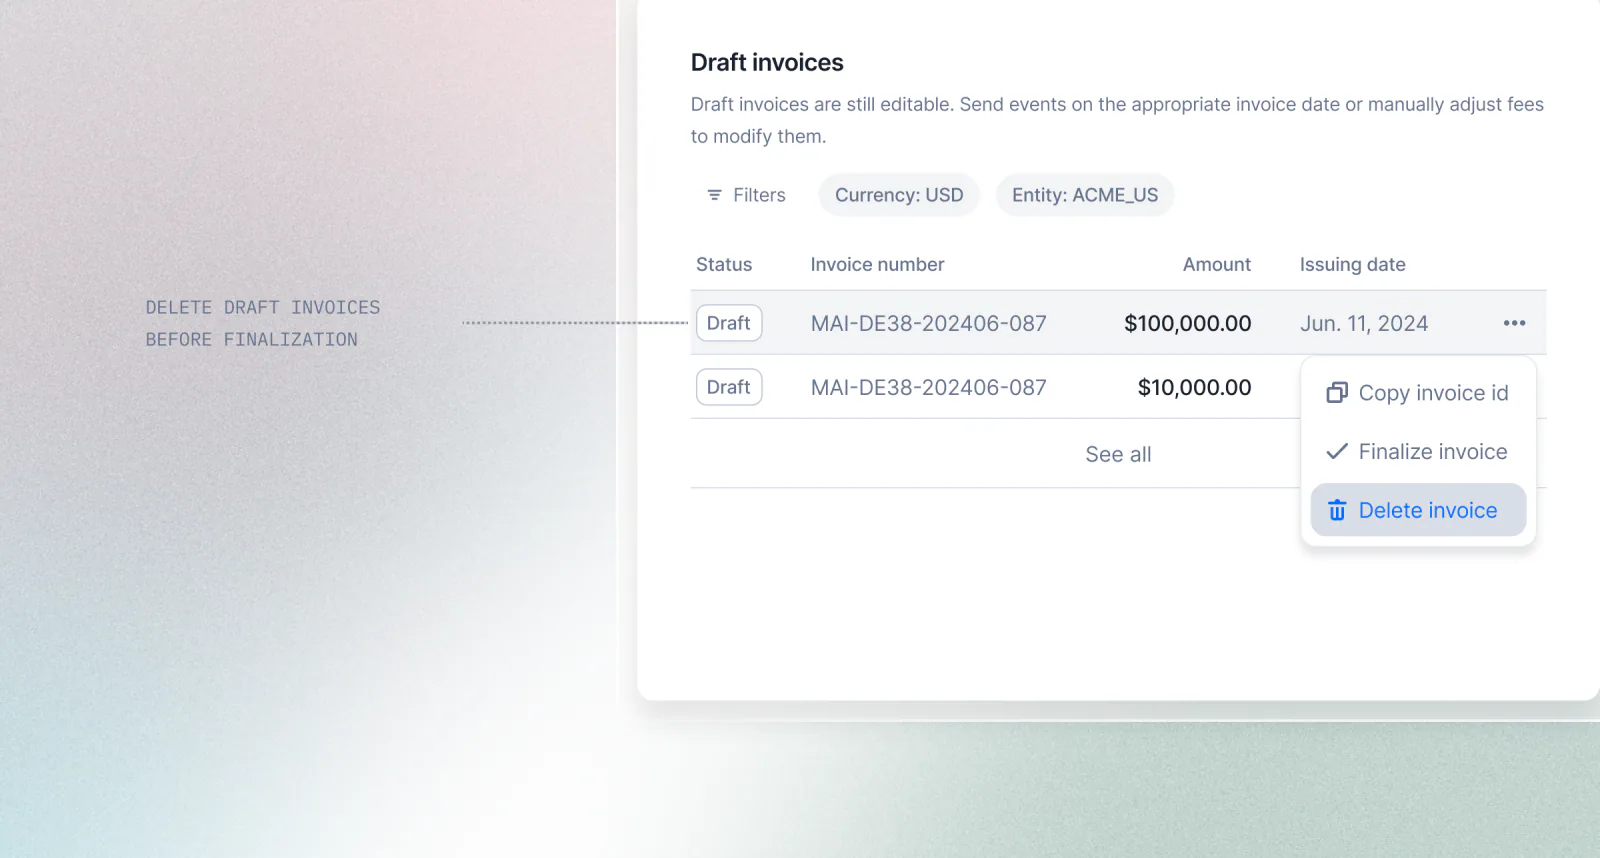
Task: Click the description text about editable draft invoices
Action: [1117, 120]
